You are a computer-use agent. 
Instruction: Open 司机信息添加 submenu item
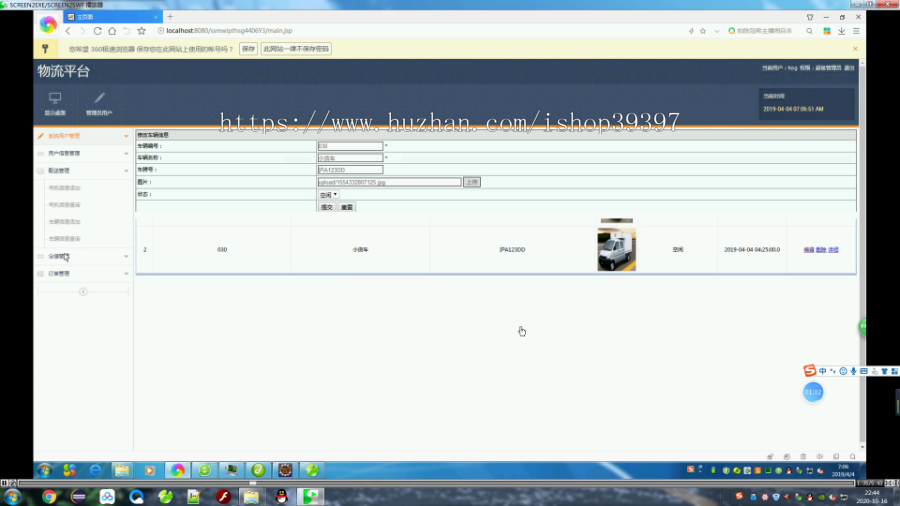[x=64, y=188]
